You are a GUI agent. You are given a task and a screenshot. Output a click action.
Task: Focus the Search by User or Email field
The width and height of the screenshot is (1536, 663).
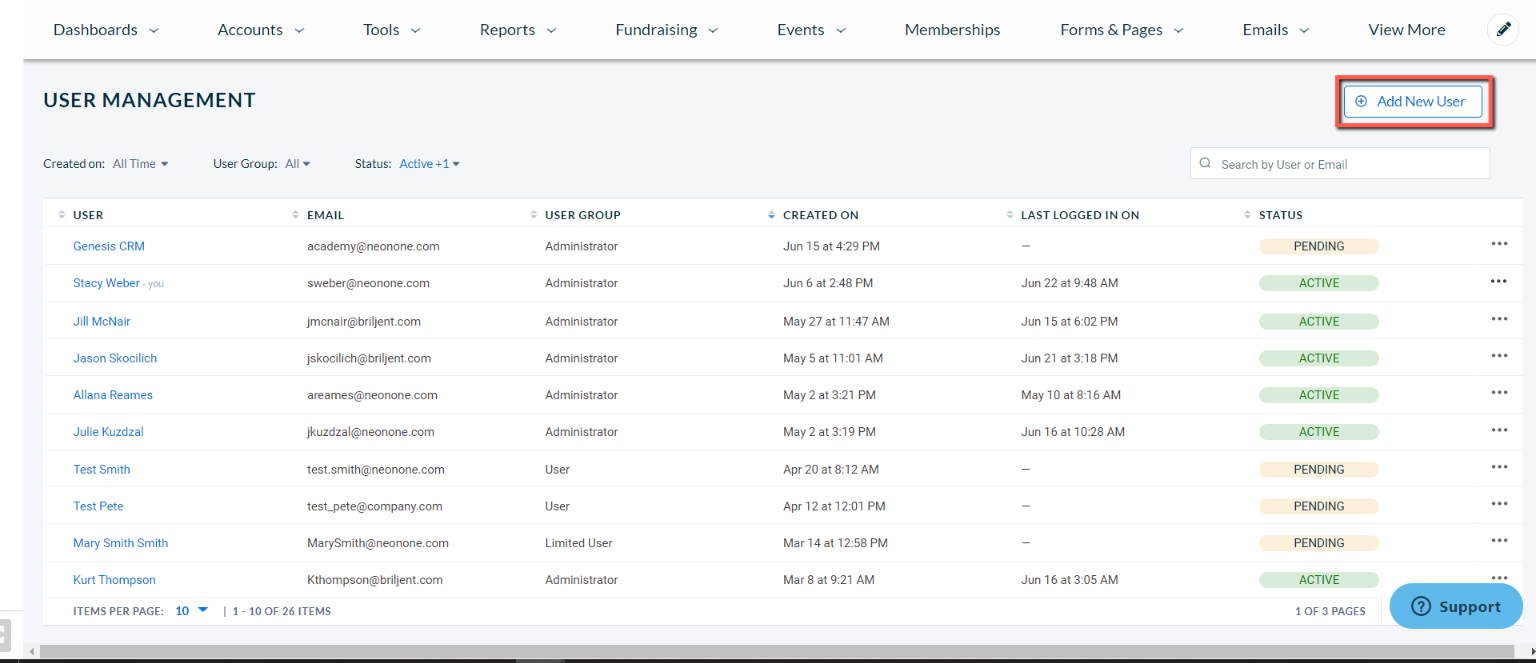pos(1340,164)
